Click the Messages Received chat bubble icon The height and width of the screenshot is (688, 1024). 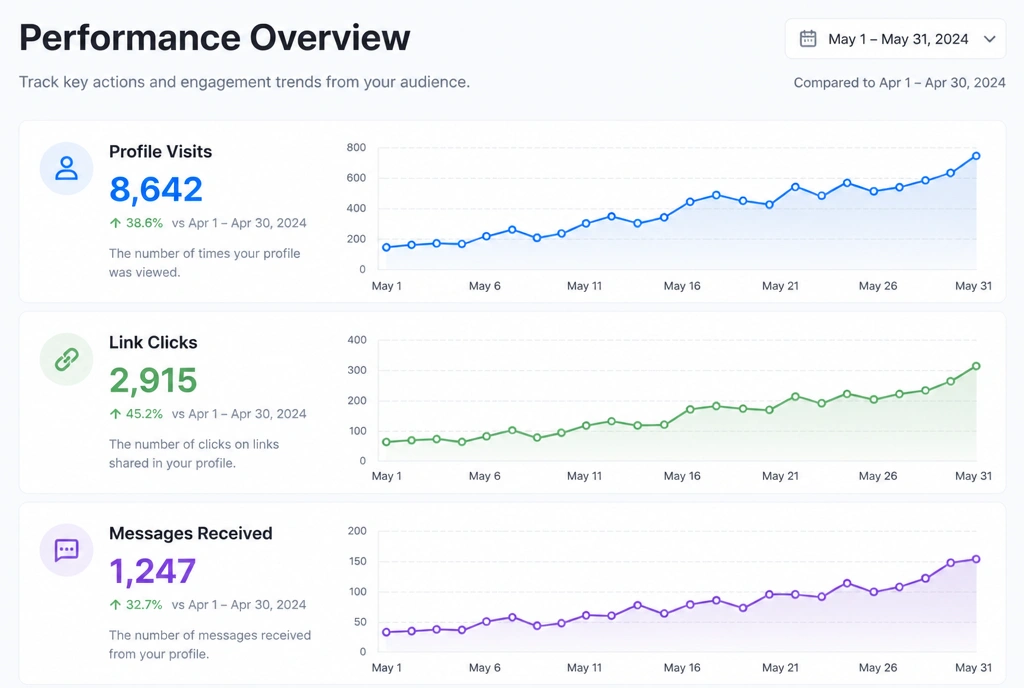(x=67, y=550)
